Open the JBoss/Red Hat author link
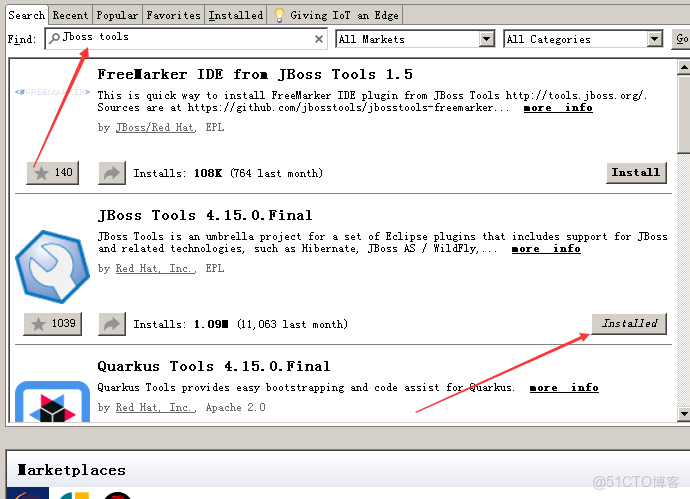 point(155,128)
